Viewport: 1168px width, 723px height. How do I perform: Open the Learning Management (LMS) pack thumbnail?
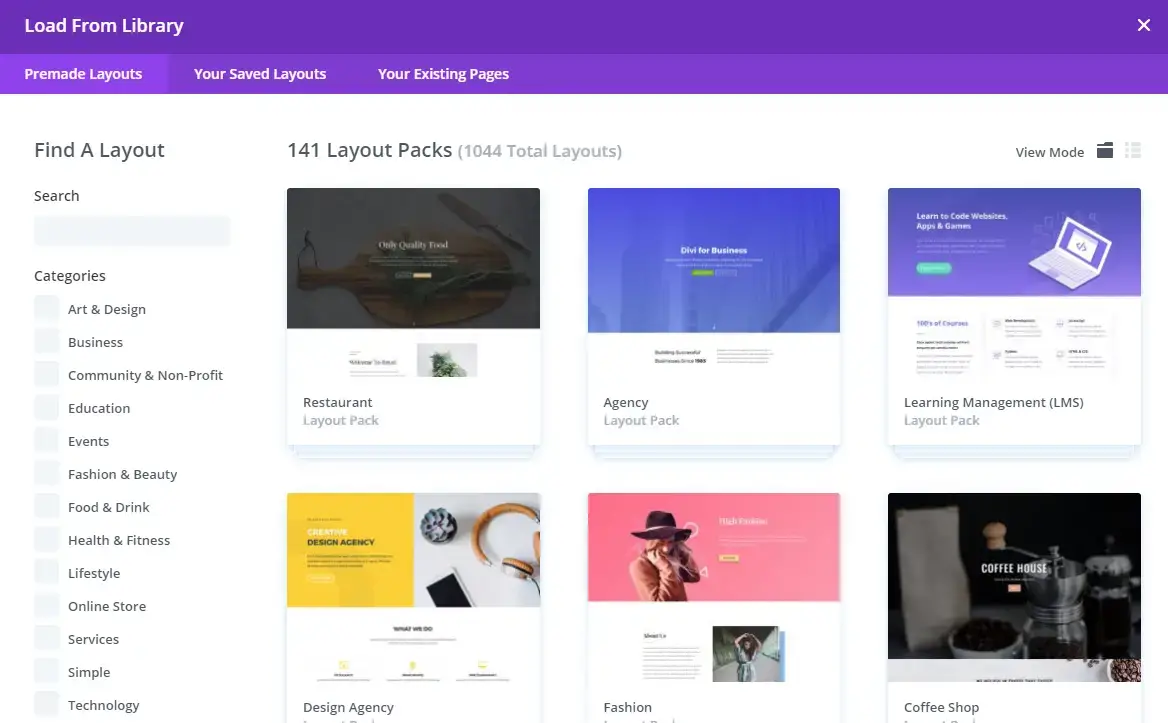1014,283
